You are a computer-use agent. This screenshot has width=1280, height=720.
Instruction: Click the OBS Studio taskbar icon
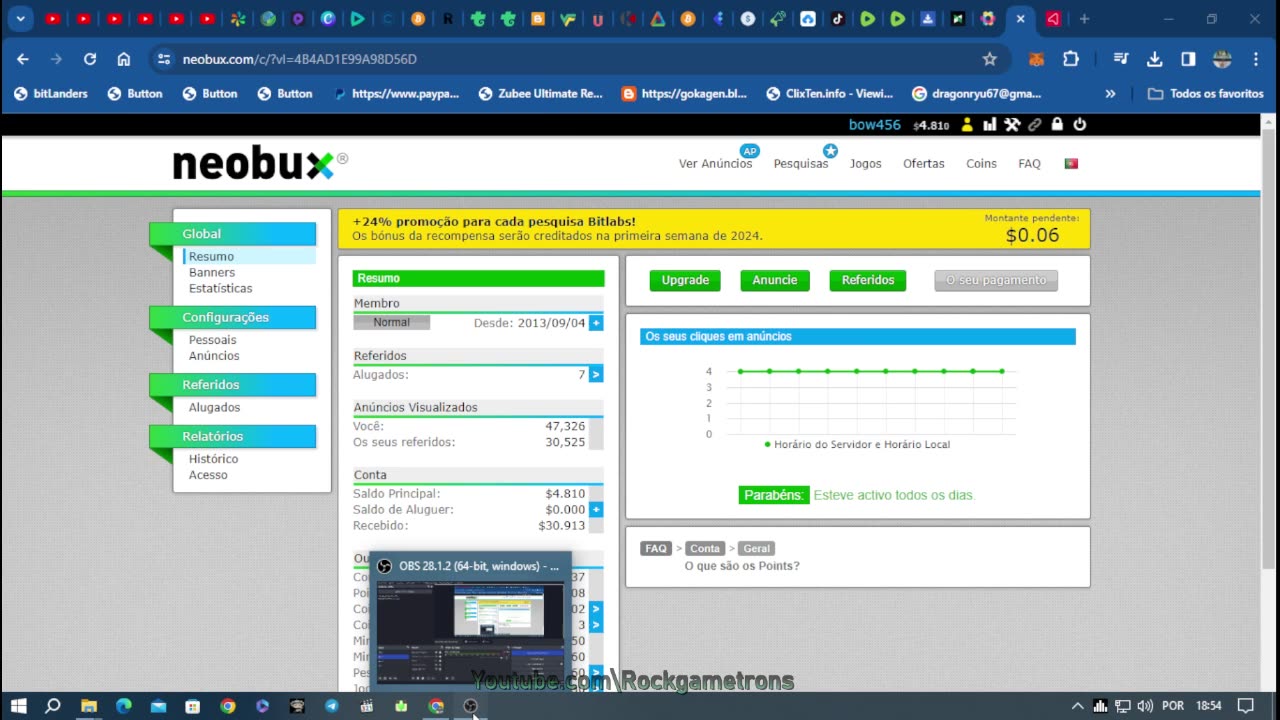coord(471,706)
